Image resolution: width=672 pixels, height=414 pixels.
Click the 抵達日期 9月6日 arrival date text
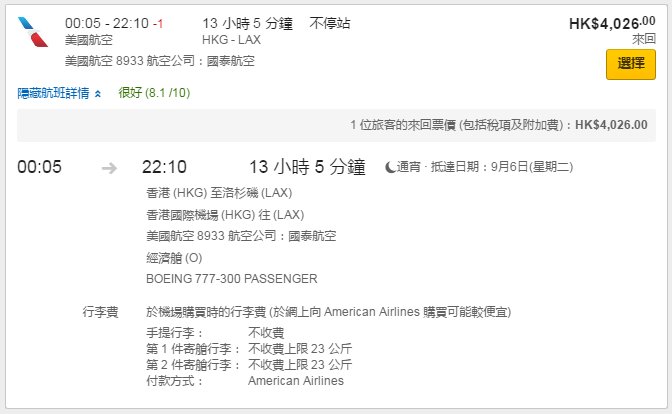[502, 167]
